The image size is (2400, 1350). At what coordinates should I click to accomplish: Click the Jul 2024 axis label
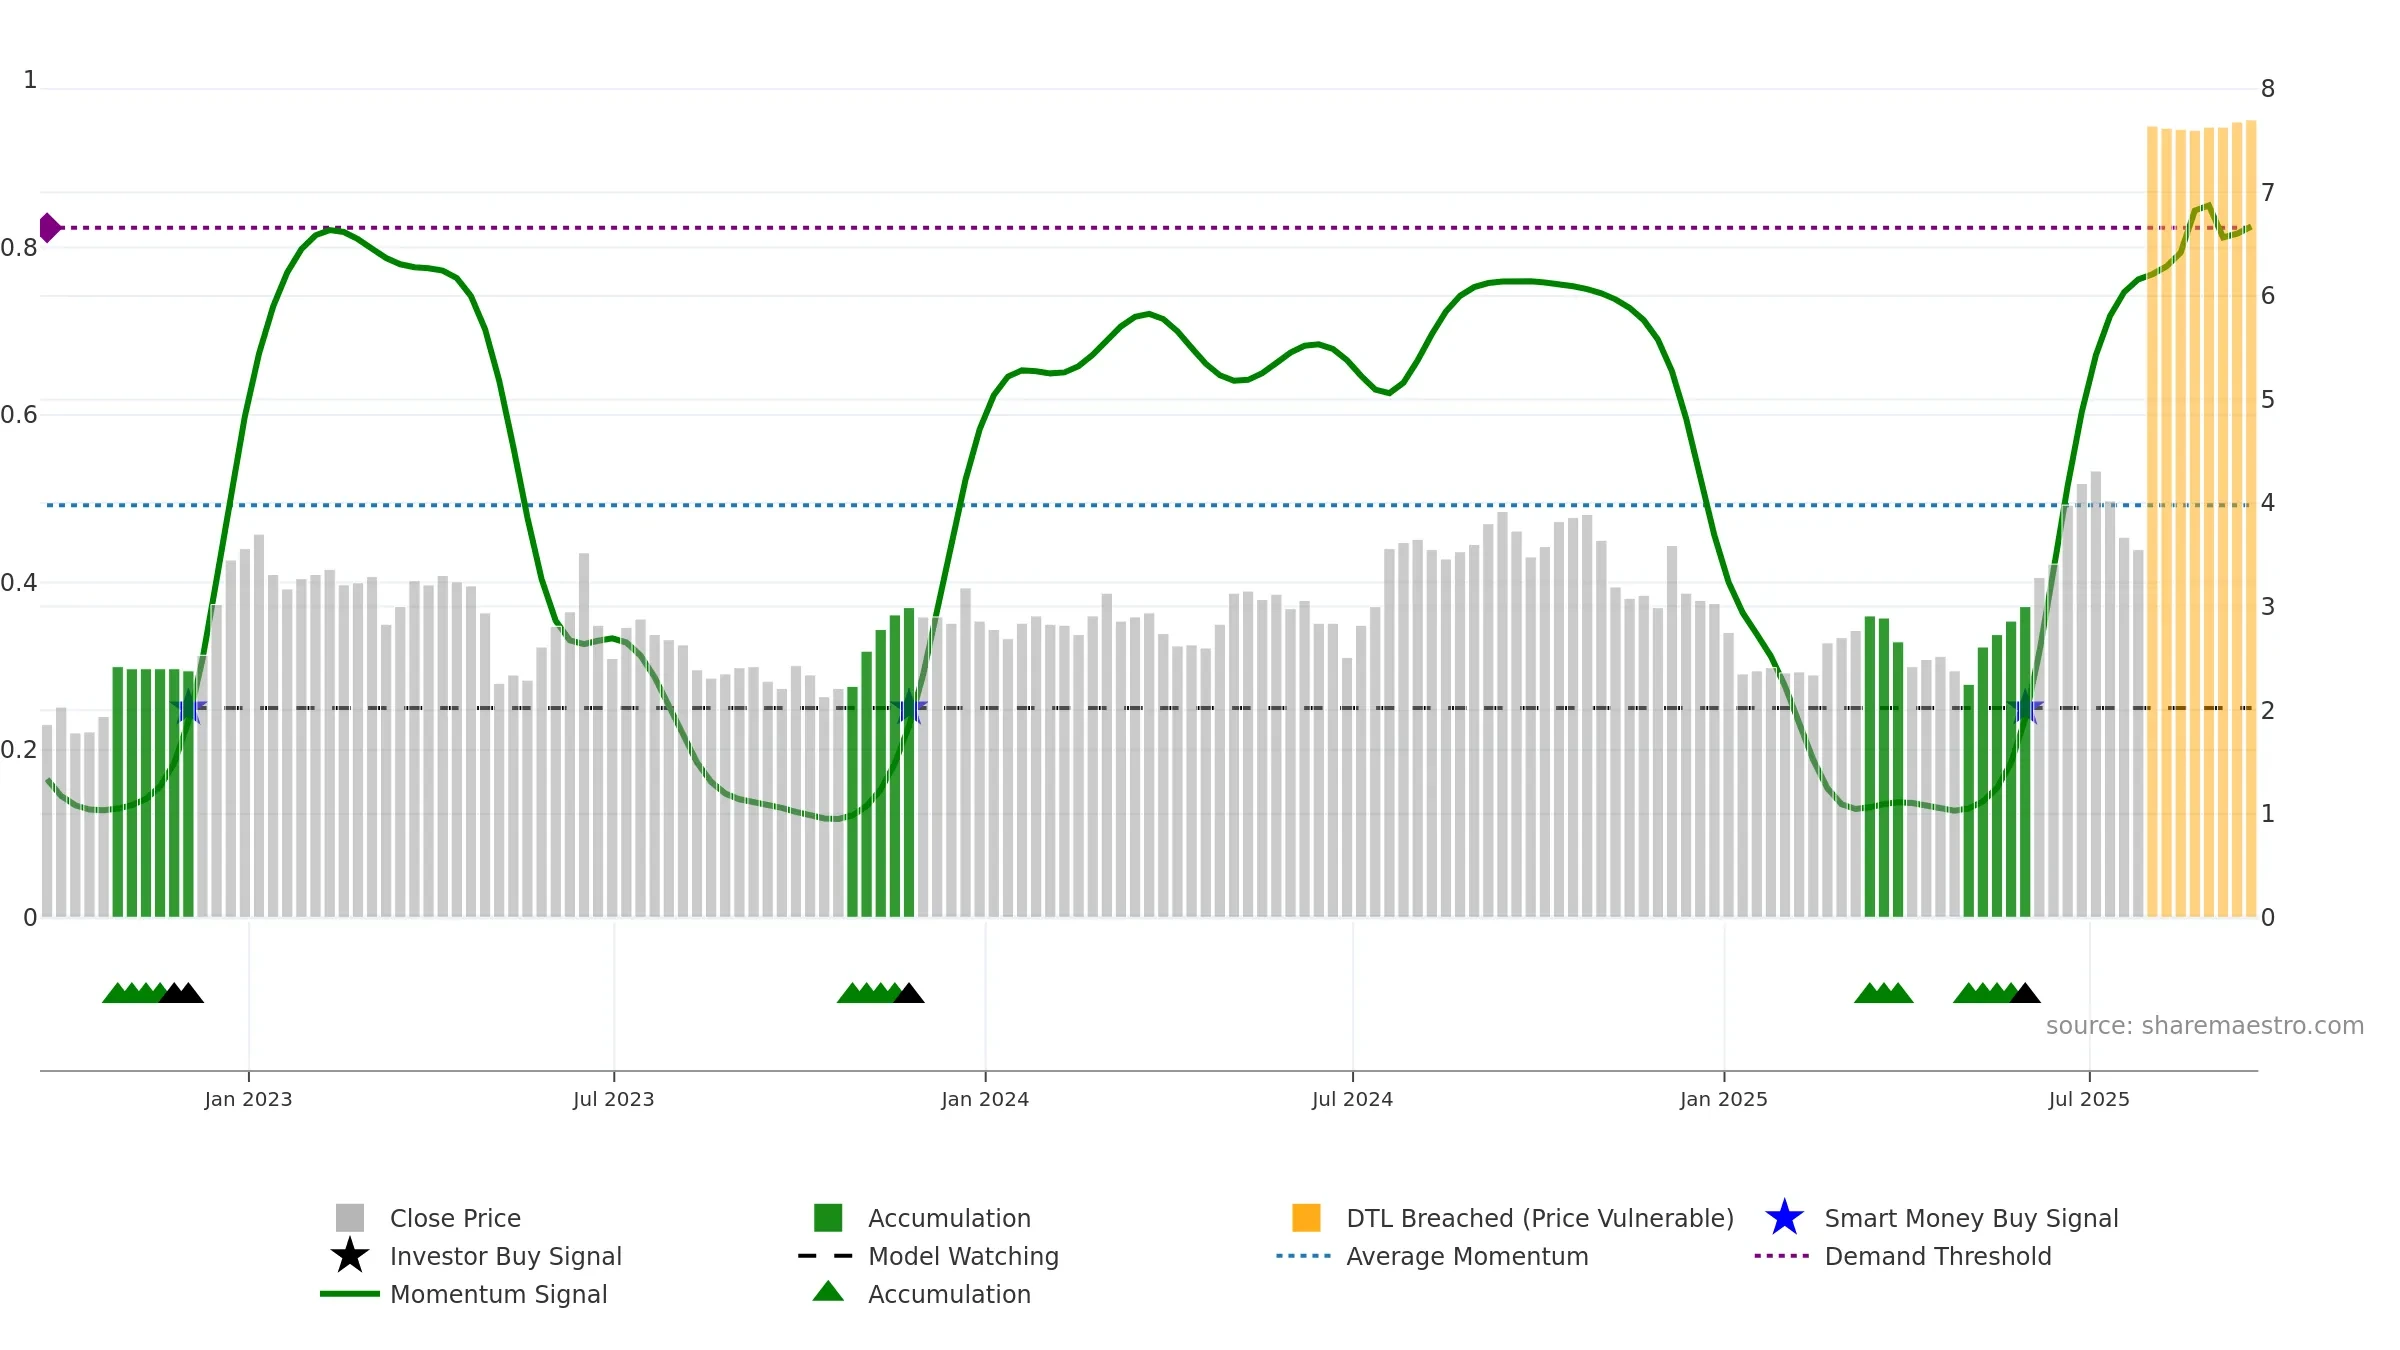(x=1352, y=1100)
